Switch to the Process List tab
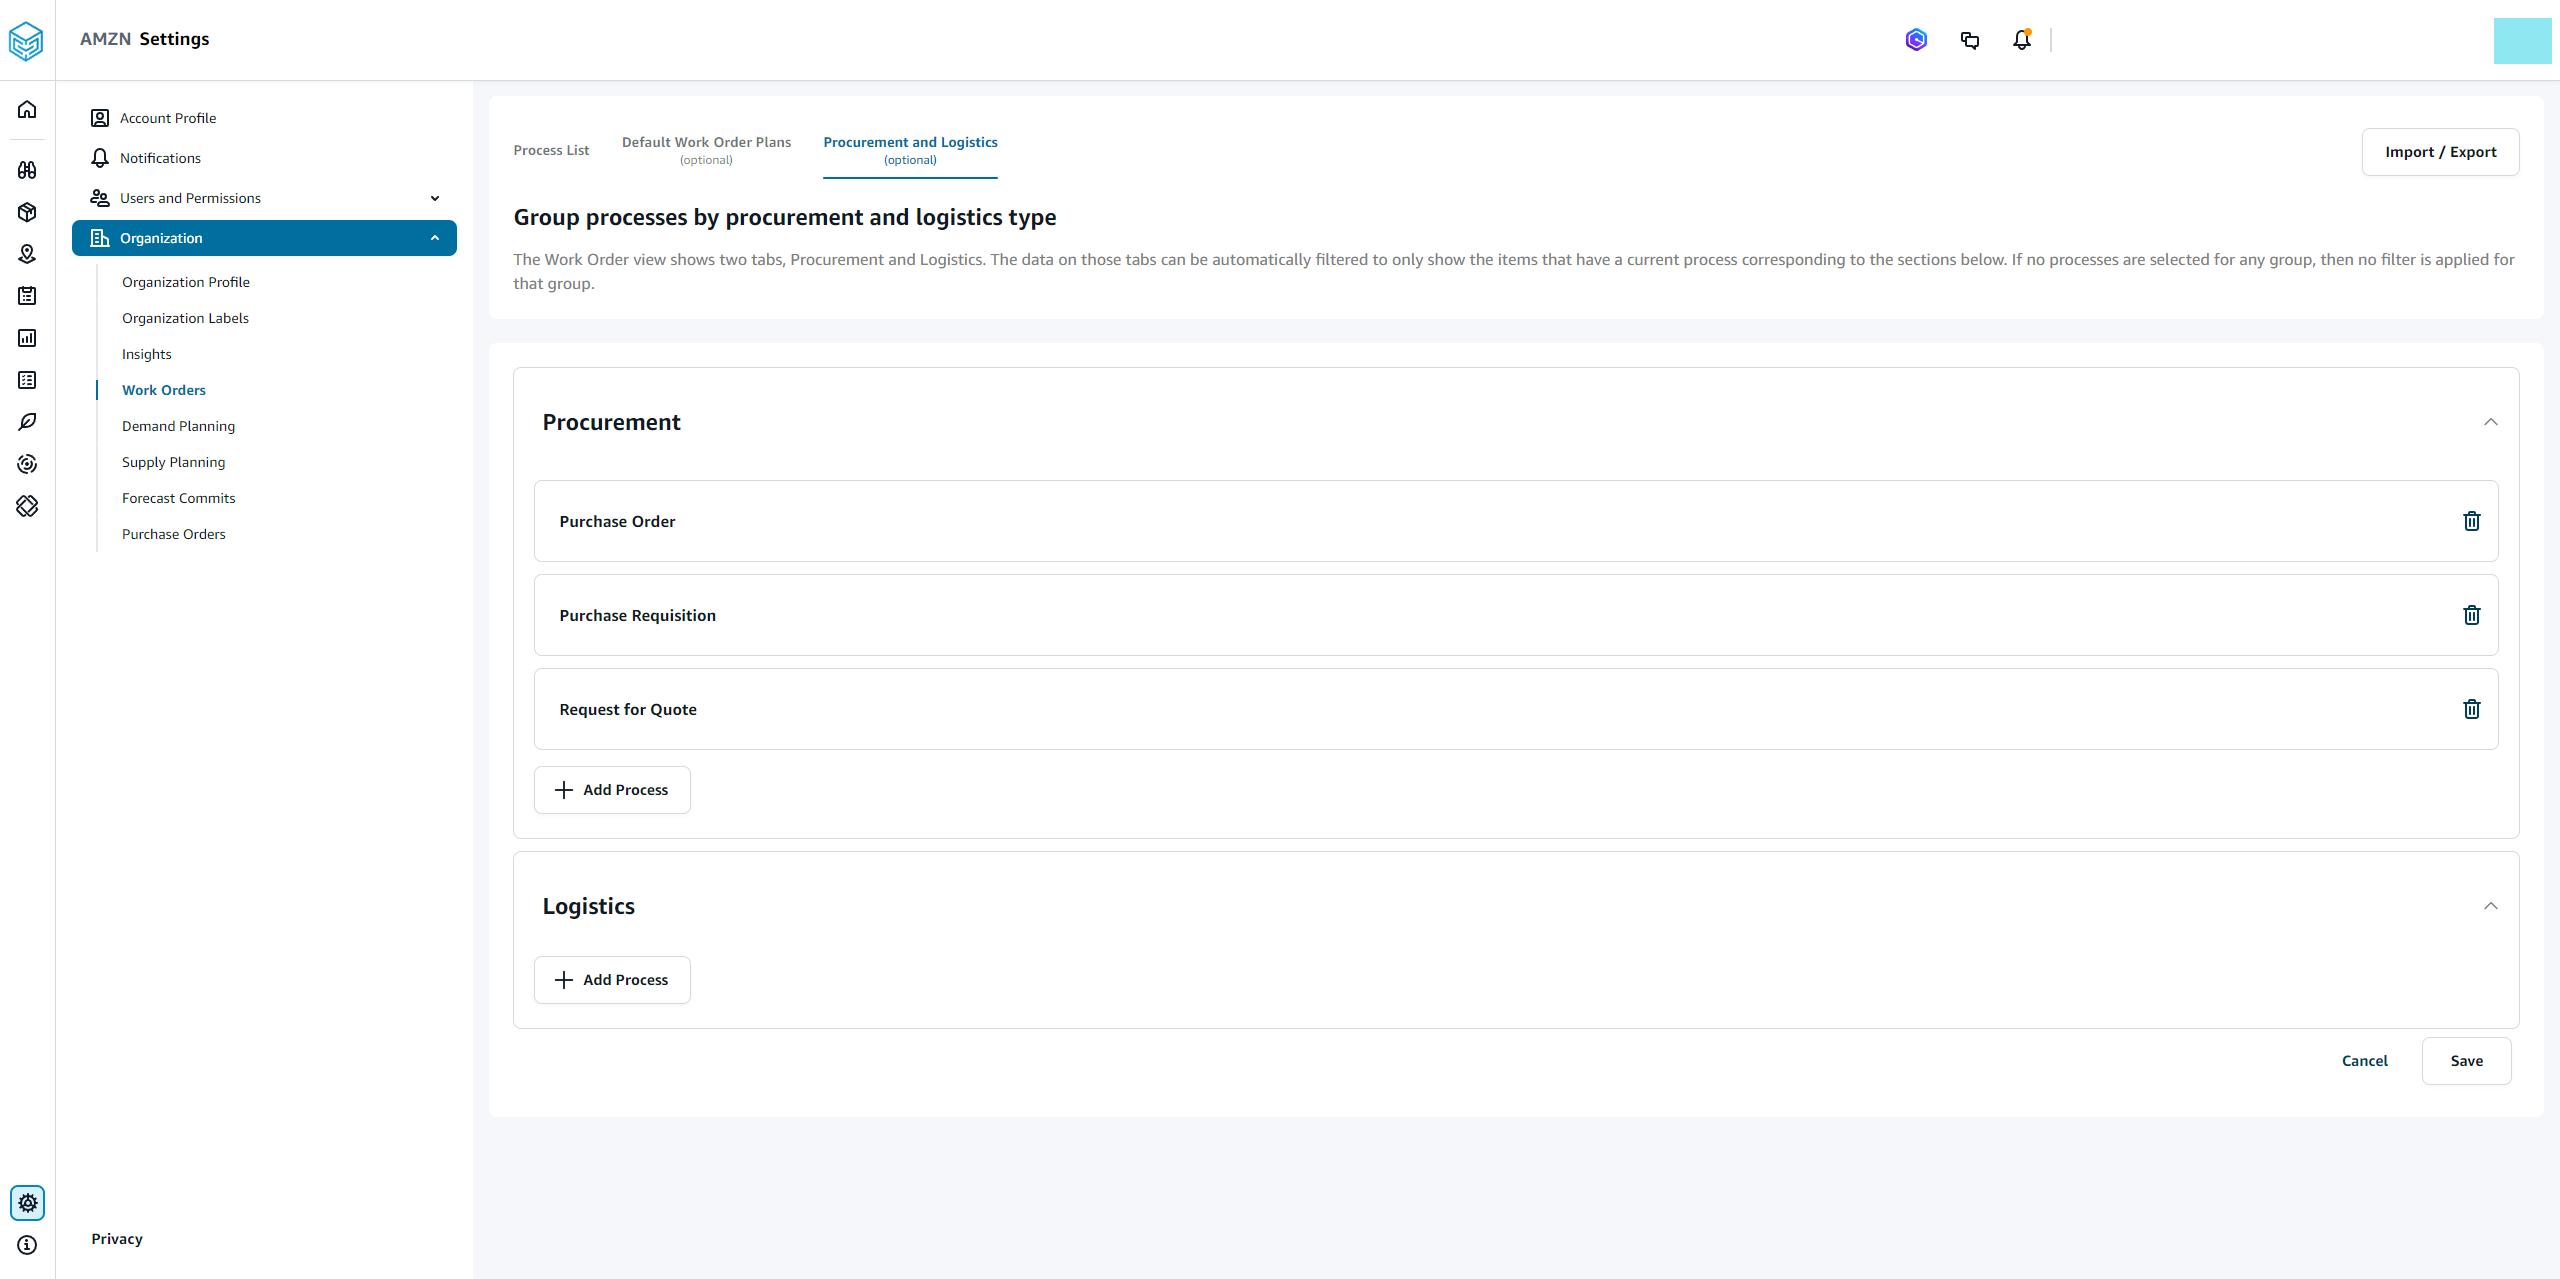Image resolution: width=2560 pixels, height=1279 pixels. coord(552,149)
